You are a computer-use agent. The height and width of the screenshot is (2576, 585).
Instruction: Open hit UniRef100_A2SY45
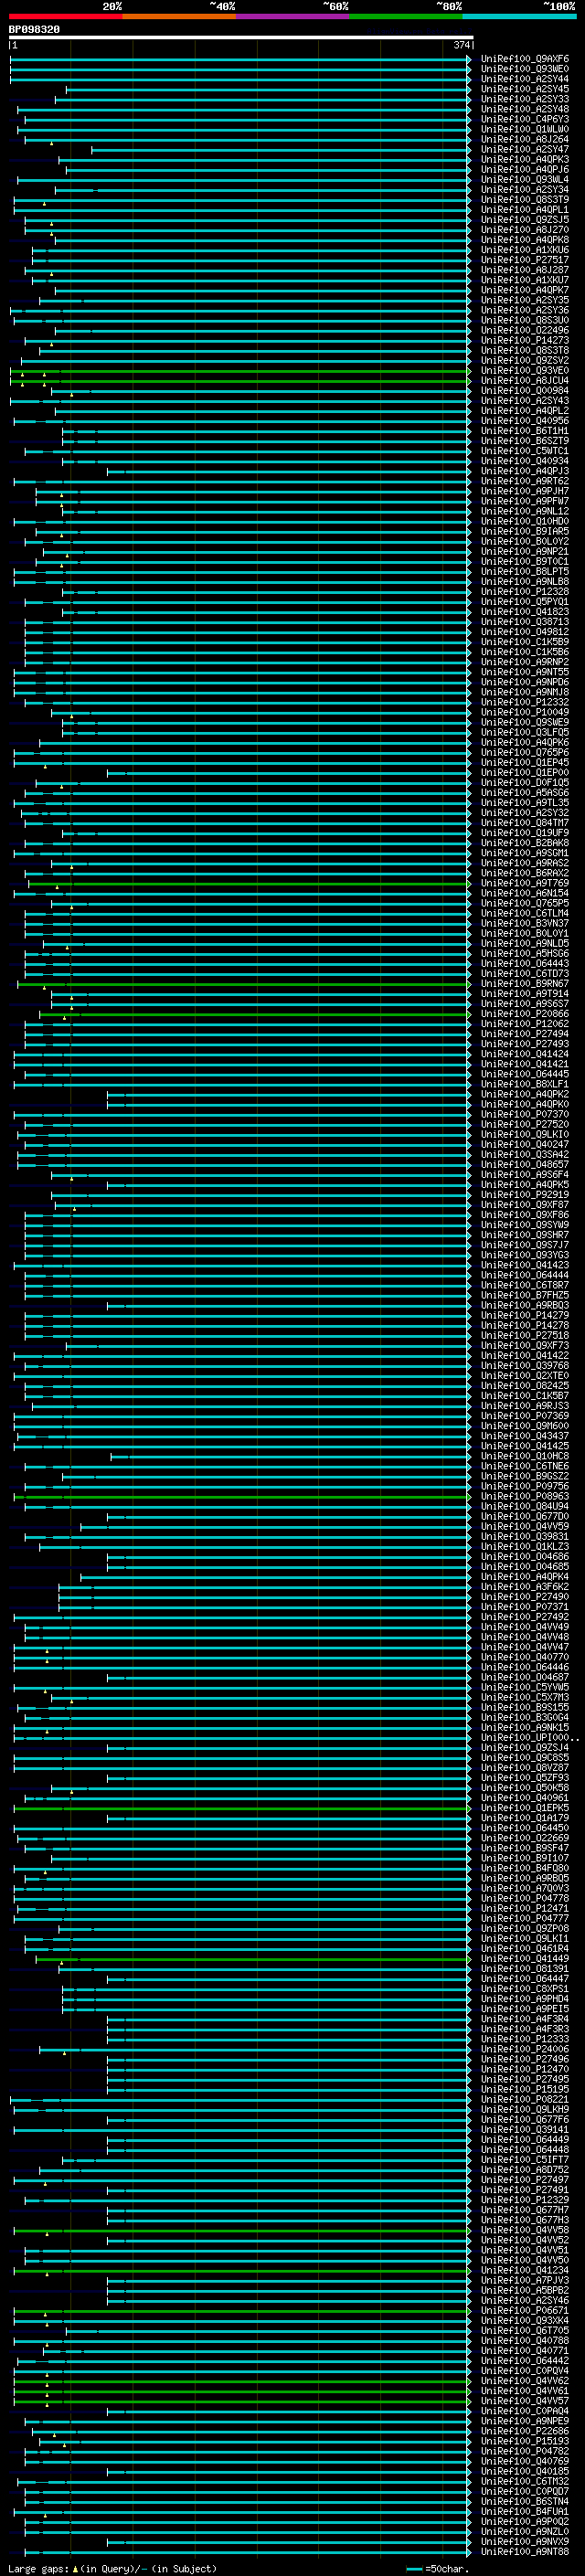coord(525,89)
